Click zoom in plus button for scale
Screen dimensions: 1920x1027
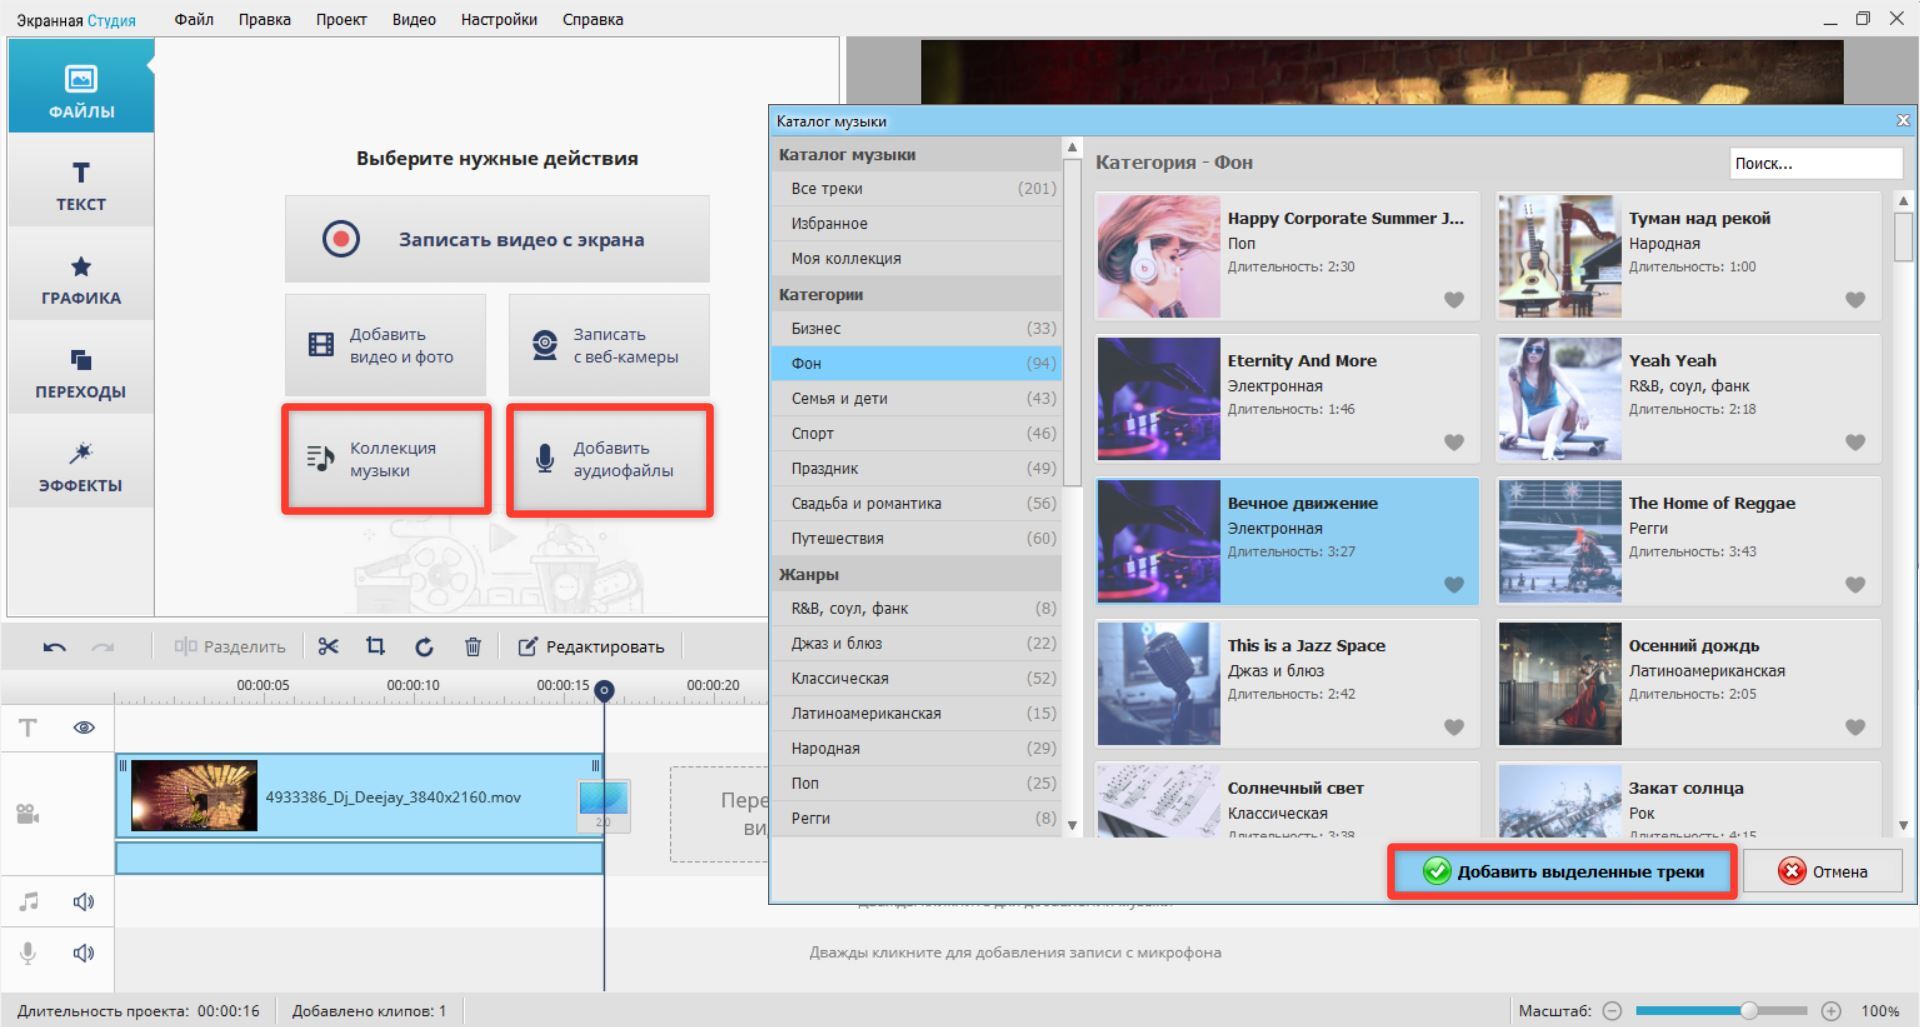(x=1831, y=1011)
